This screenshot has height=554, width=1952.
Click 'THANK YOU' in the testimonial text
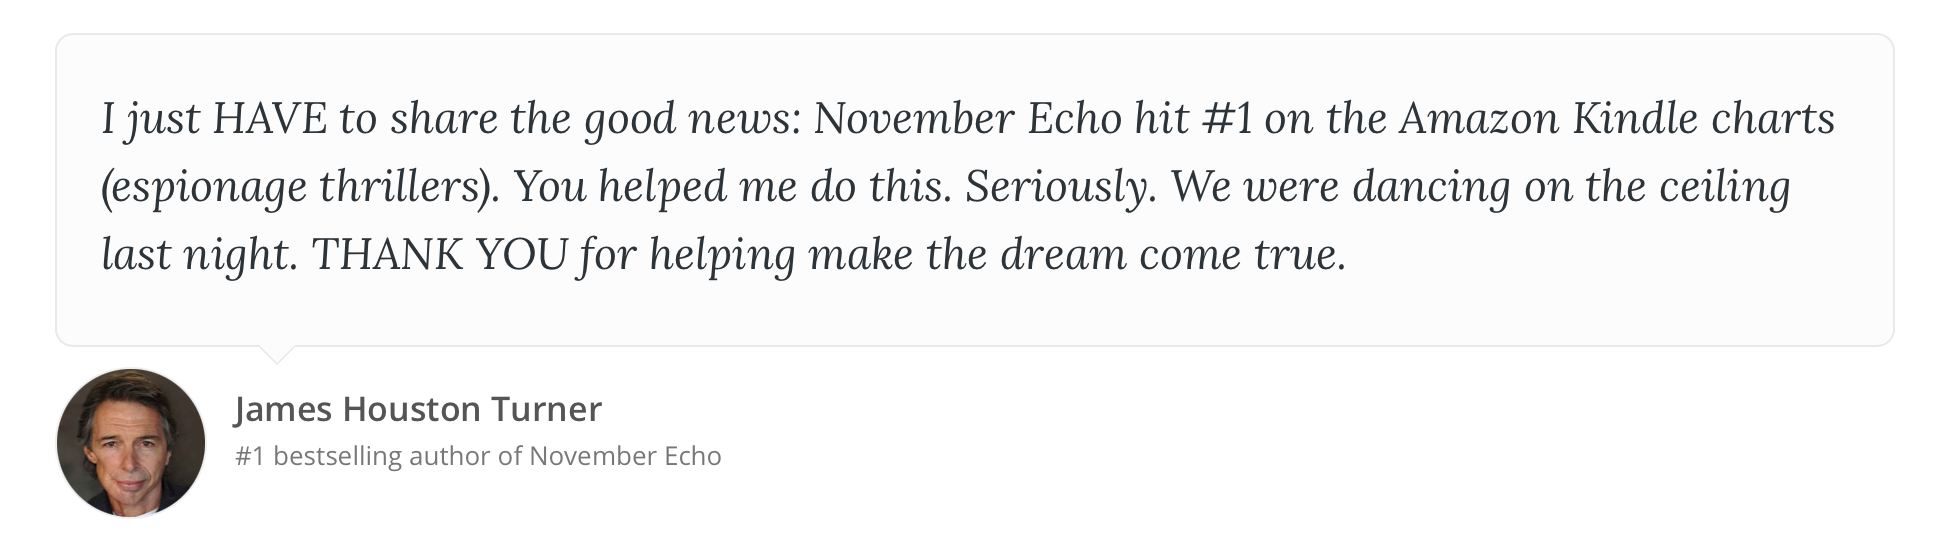[x=441, y=255]
